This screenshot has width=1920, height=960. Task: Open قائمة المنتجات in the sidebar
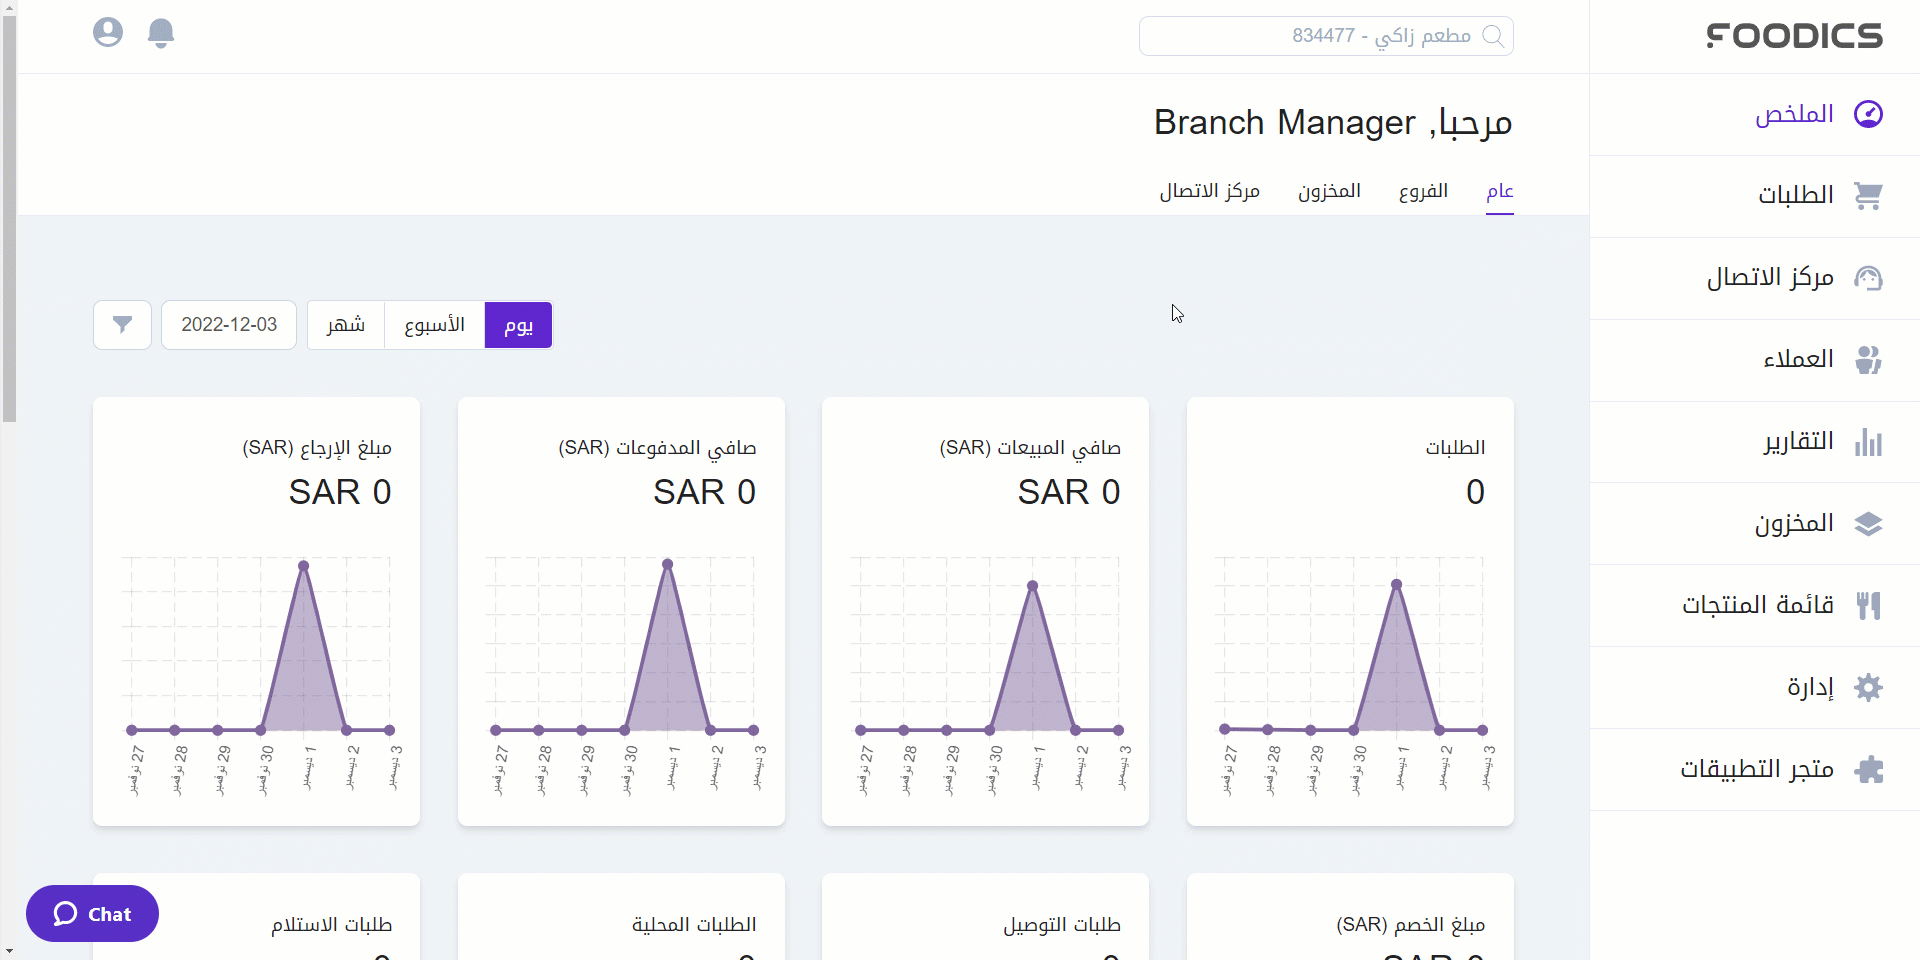coord(1755,606)
